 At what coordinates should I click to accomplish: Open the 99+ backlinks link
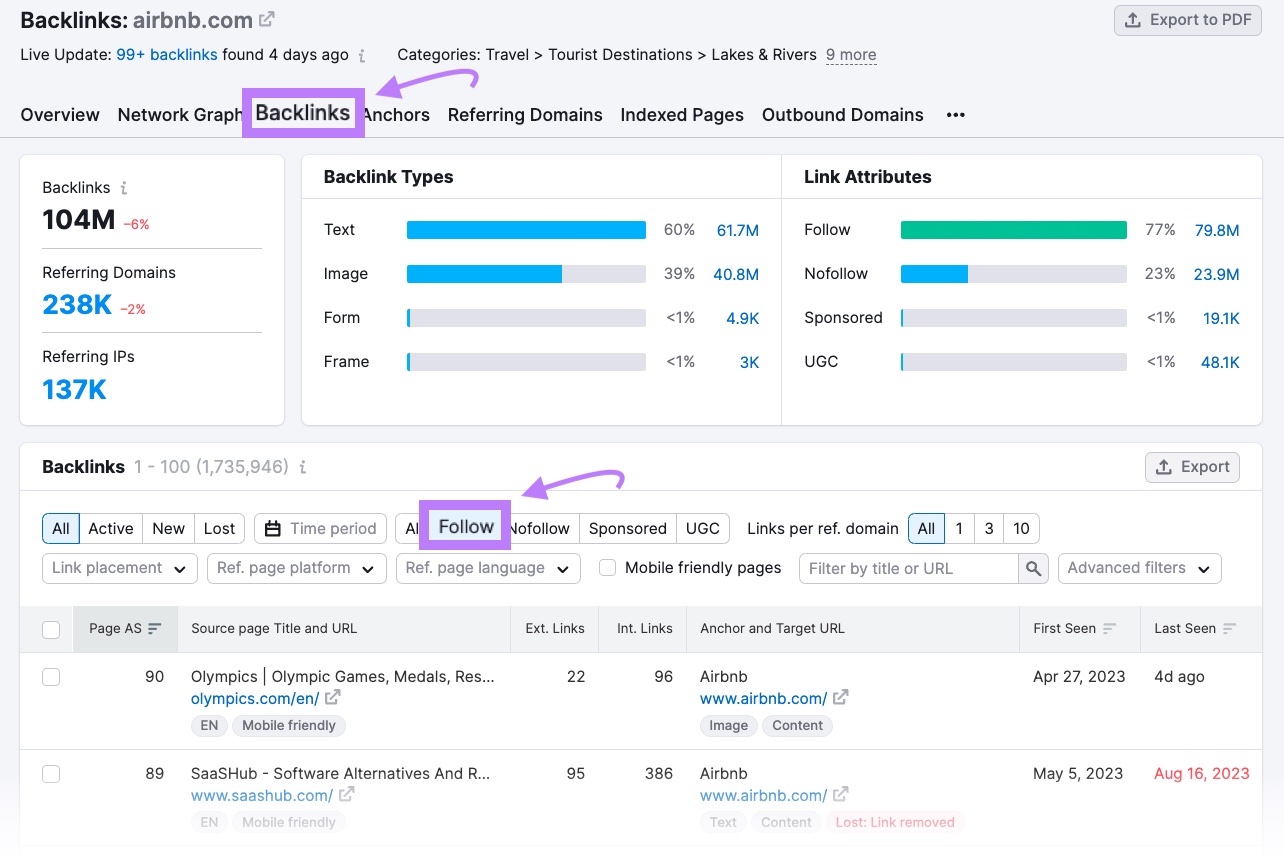[x=166, y=55]
